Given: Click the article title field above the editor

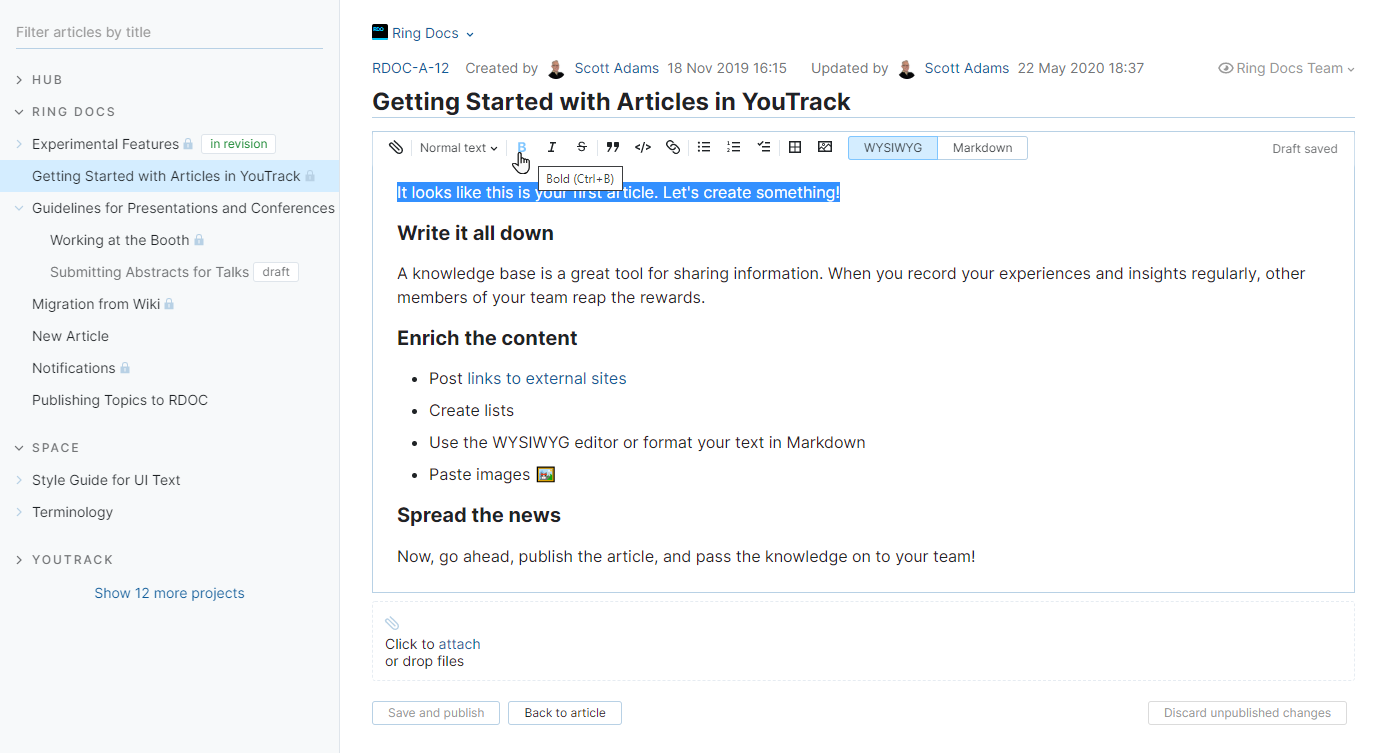Looking at the screenshot, I should (863, 101).
